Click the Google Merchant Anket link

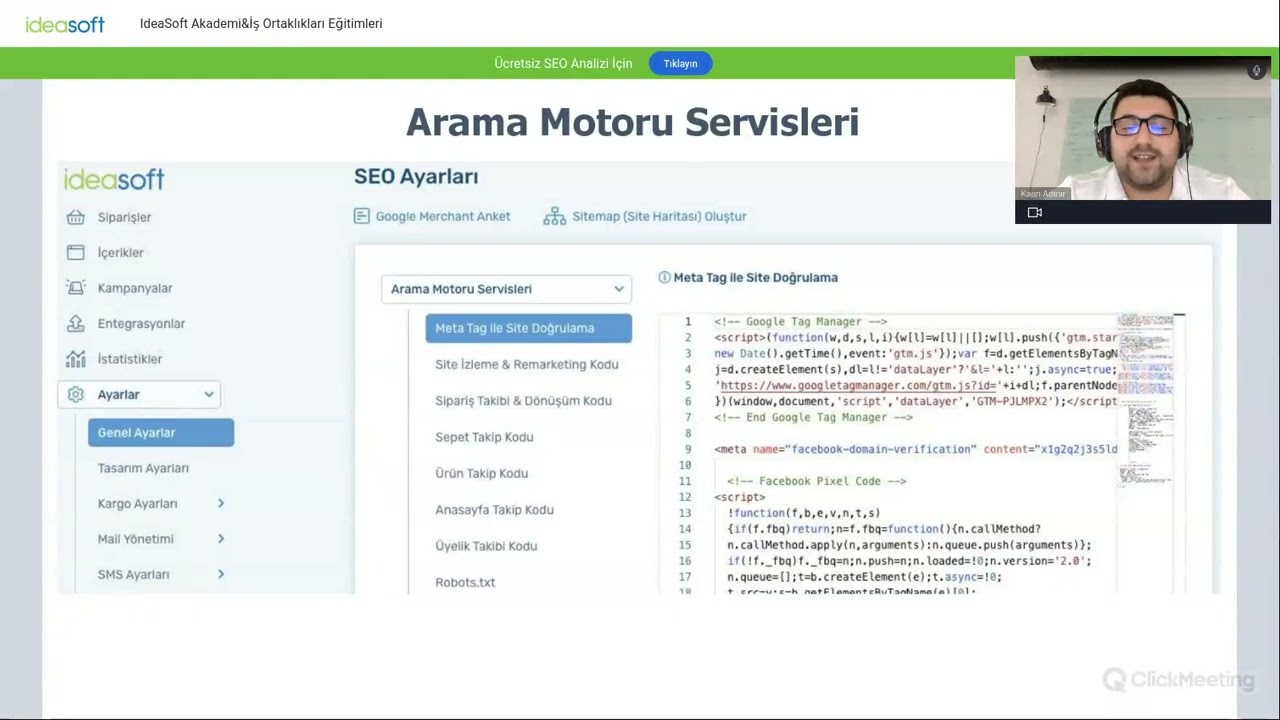[443, 216]
